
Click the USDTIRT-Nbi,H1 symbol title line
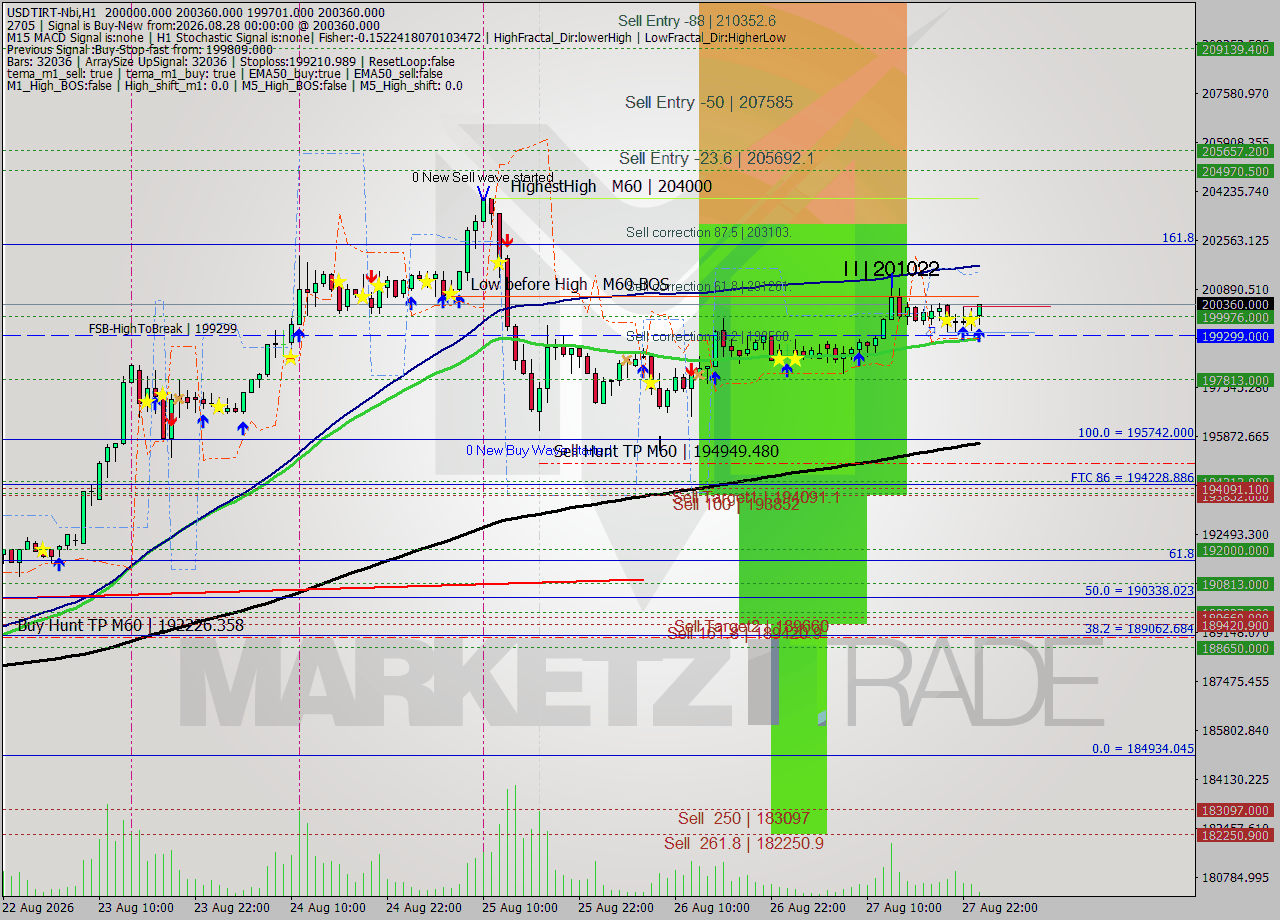point(195,12)
